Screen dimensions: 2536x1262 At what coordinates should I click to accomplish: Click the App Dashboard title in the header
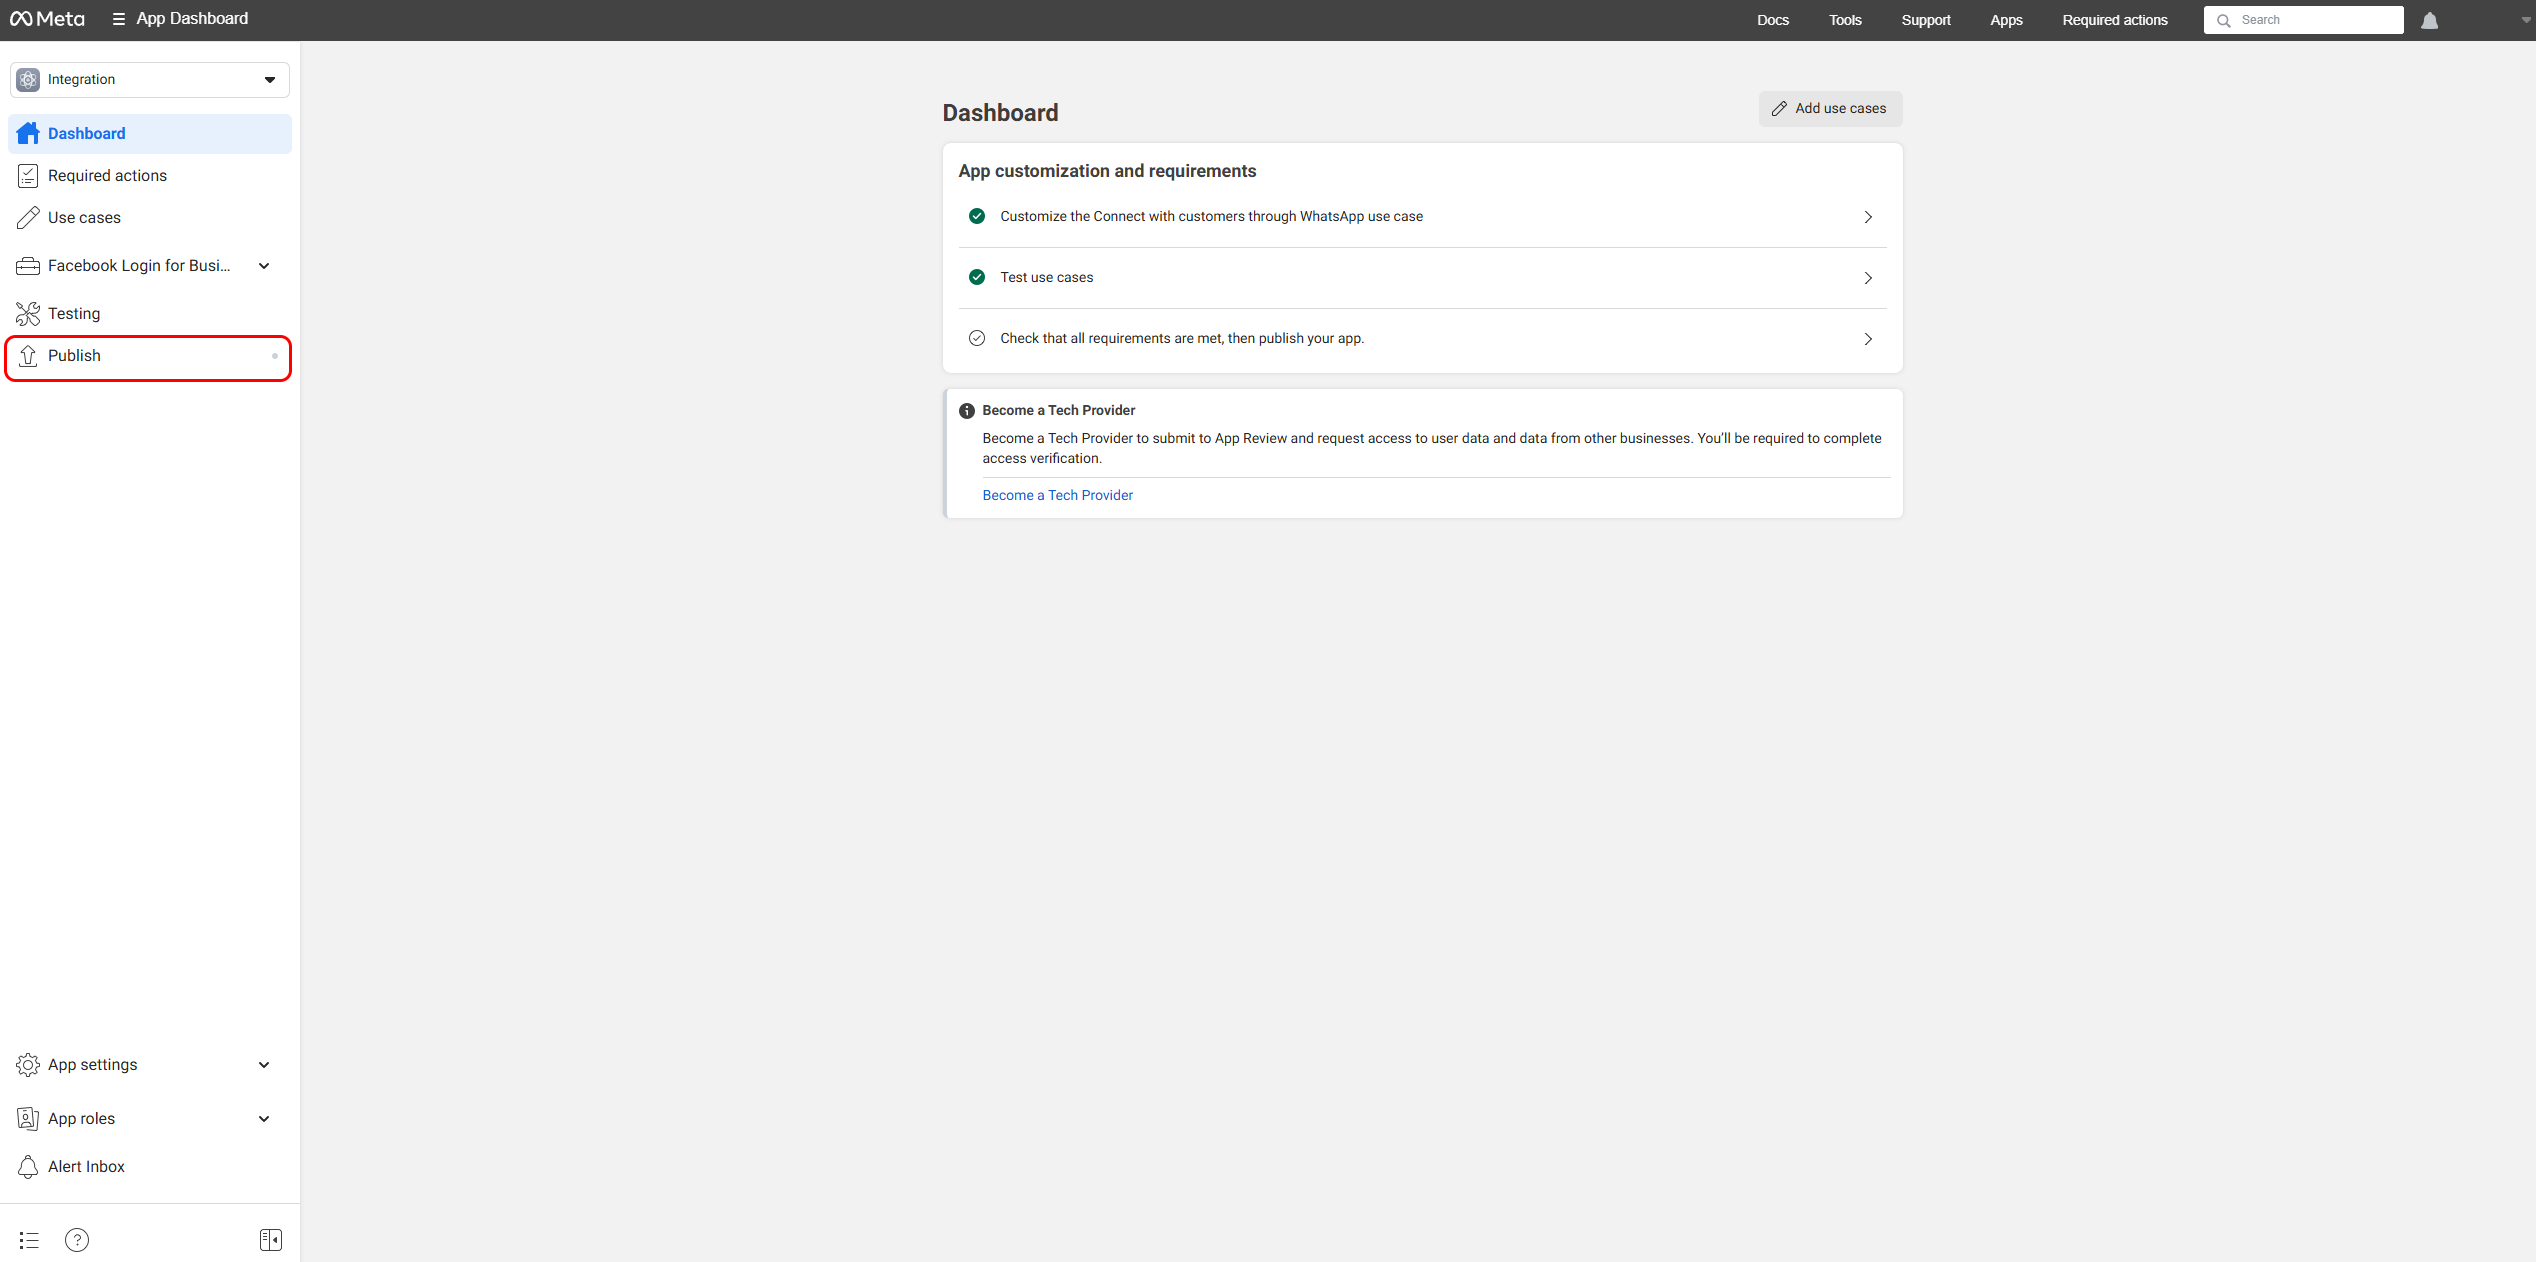pyautogui.click(x=192, y=19)
